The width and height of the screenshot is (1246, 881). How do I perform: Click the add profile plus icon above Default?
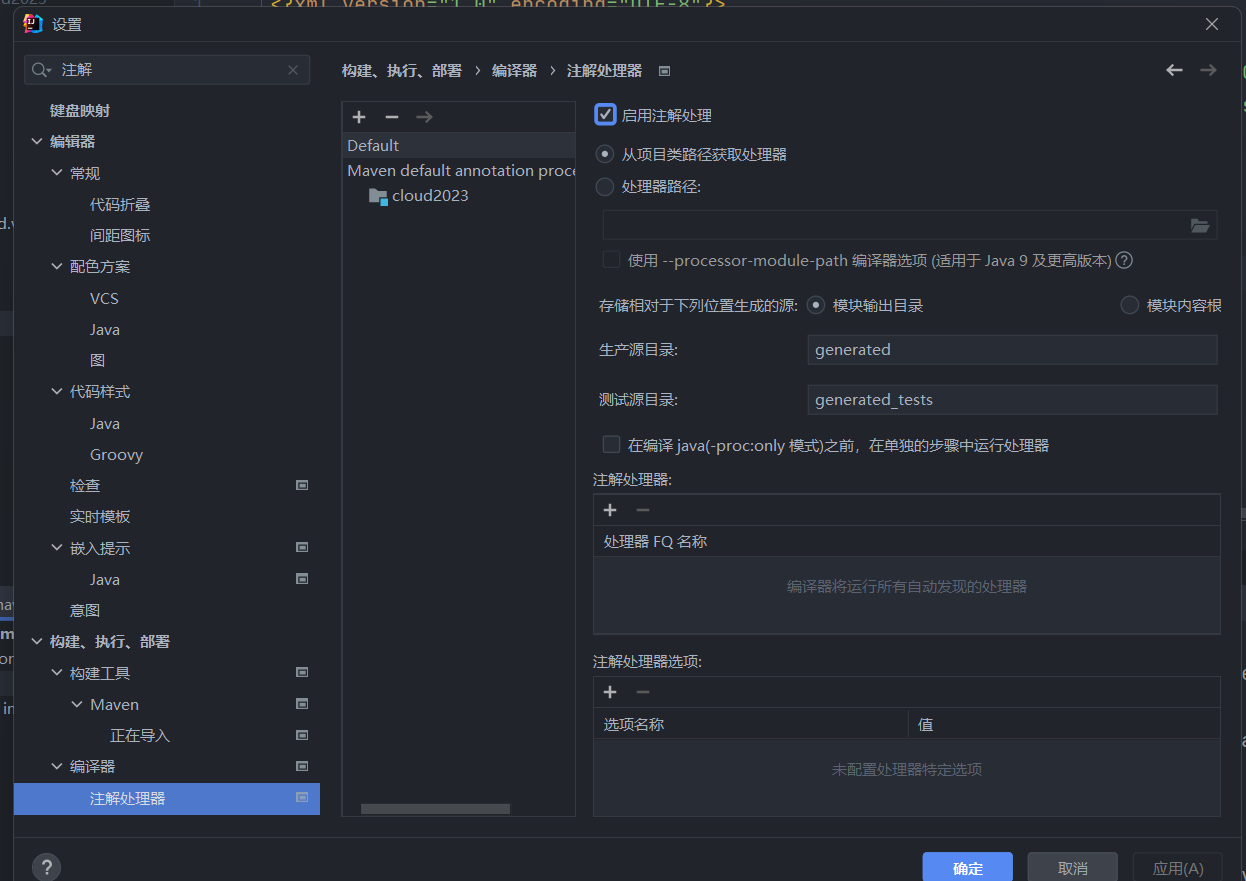tap(359, 117)
